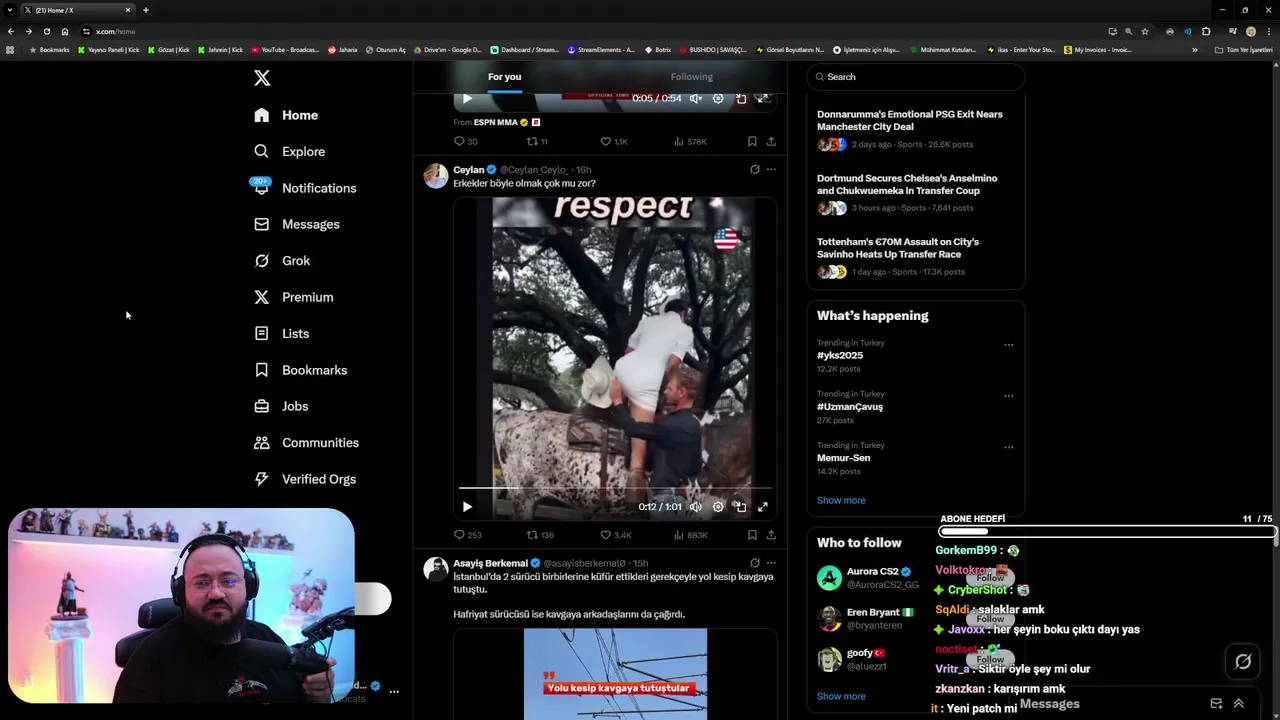Open Explore from the sidebar

pyautogui.click(x=289, y=151)
